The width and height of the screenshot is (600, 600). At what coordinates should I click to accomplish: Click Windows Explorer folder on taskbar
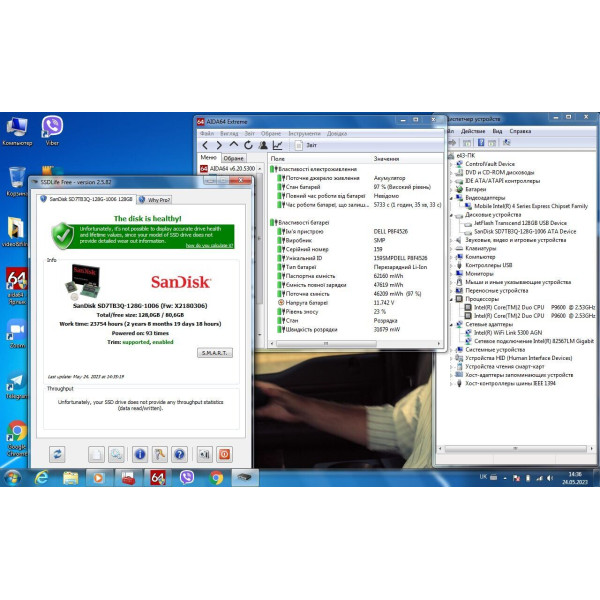click(x=70, y=478)
